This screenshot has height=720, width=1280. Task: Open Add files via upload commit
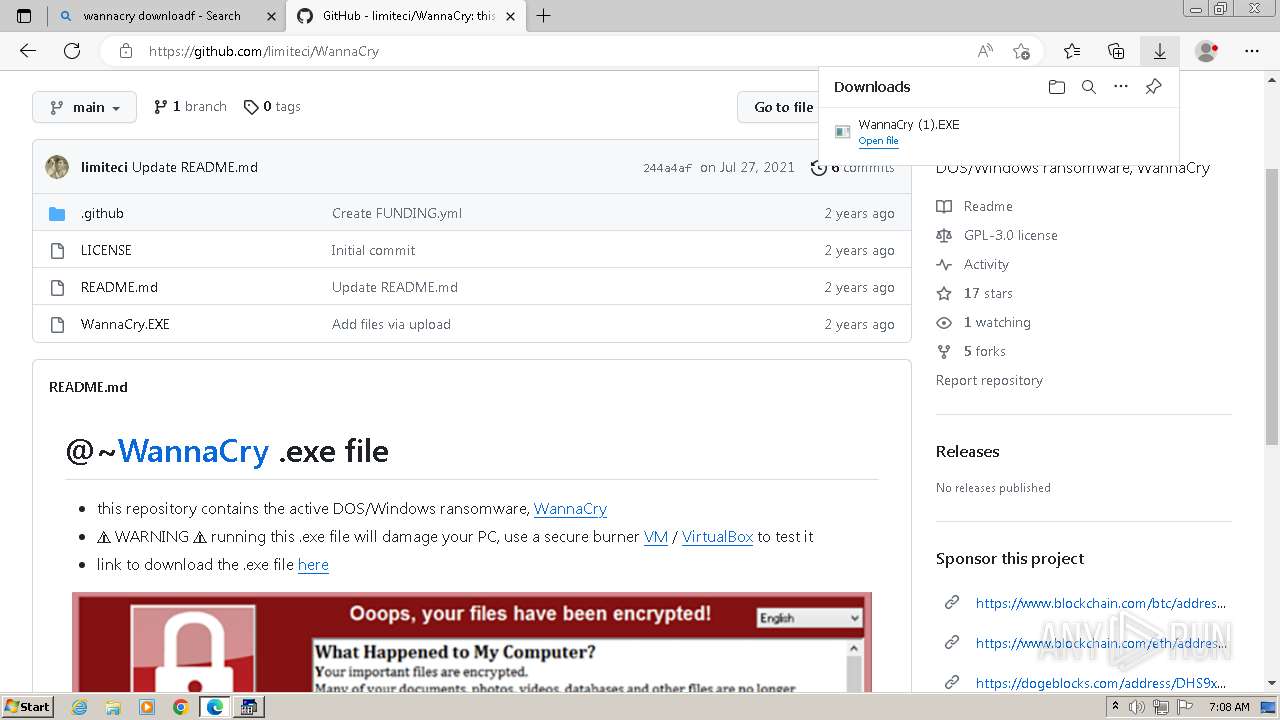click(x=391, y=324)
